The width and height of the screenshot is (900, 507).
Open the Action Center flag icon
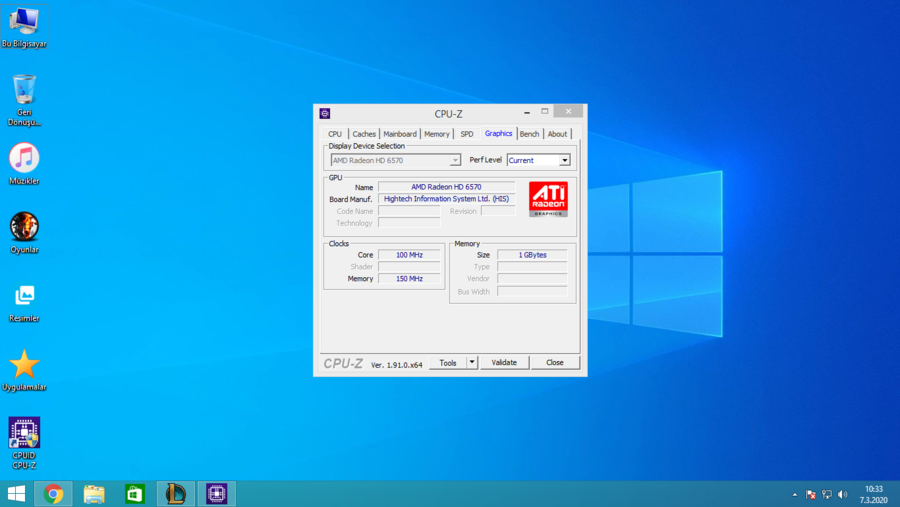click(810, 494)
